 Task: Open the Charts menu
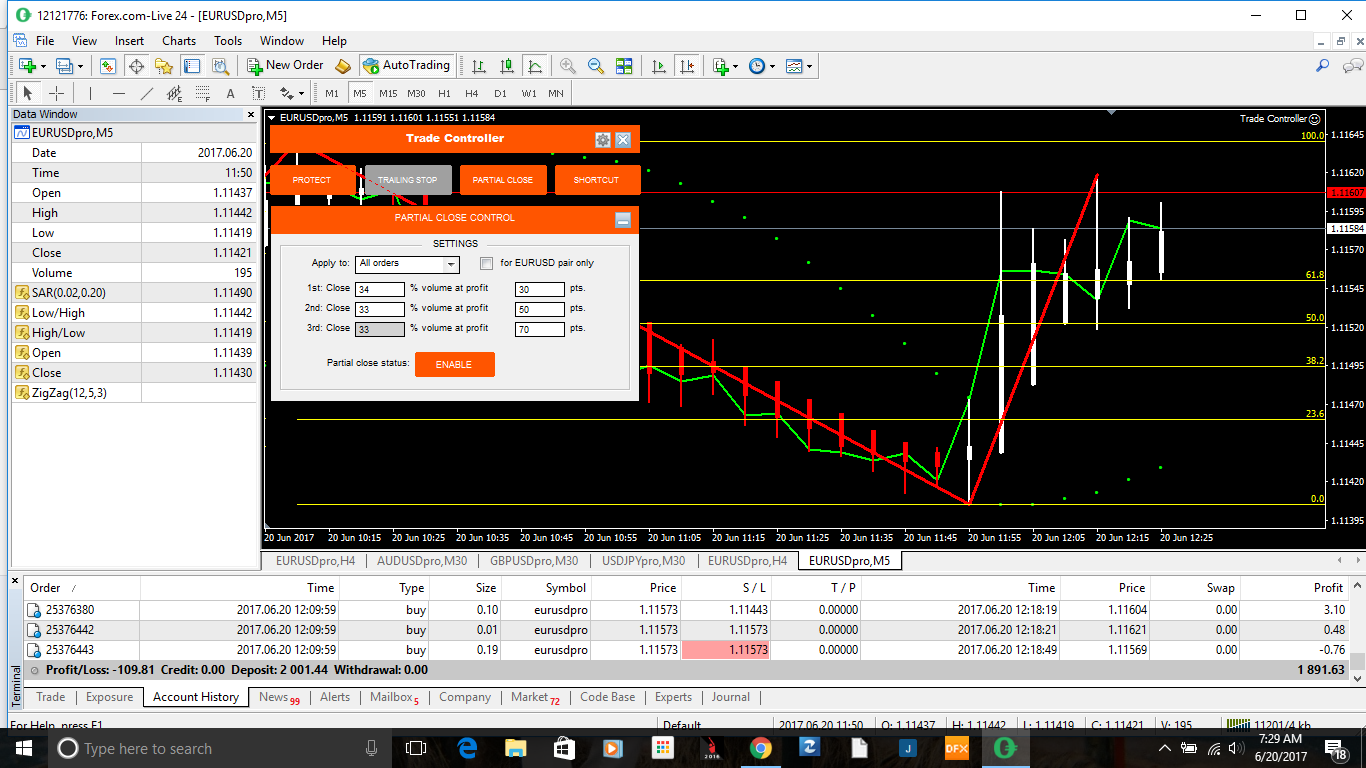click(x=179, y=41)
